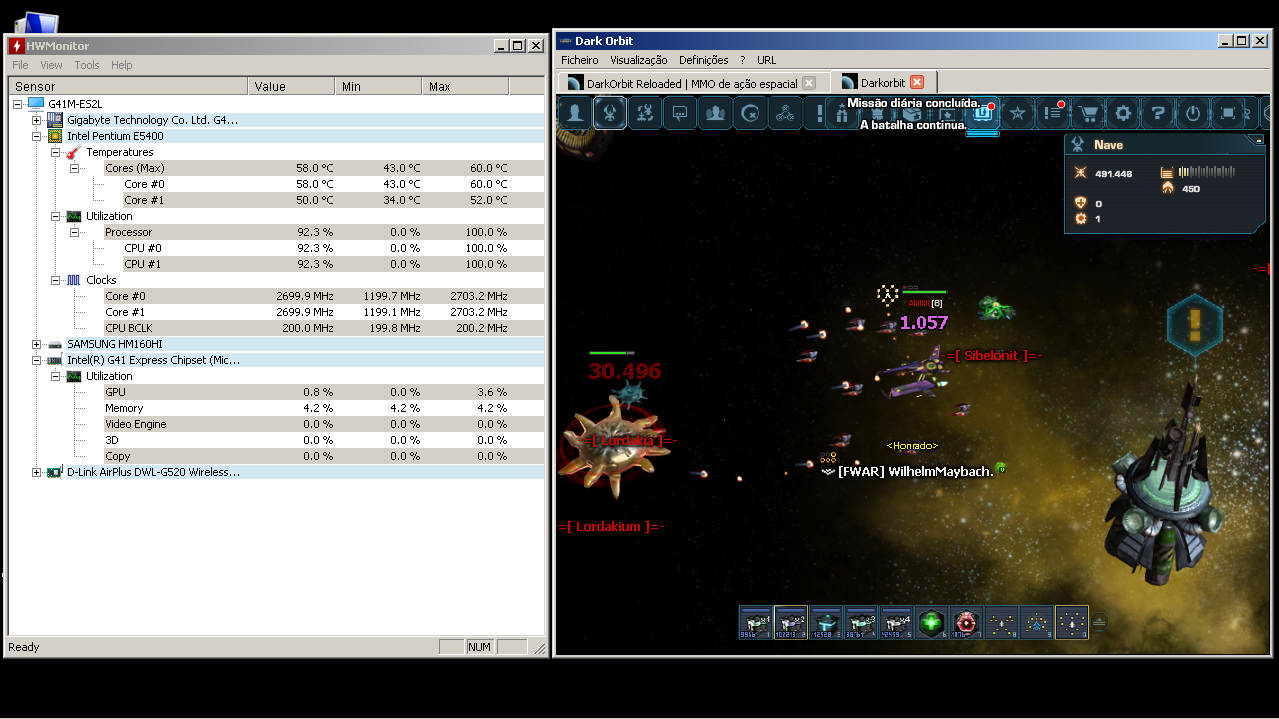1279x719 pixels.
Task: Toggle fullscreen icon in game toolbar
Action: (x=1228, y=113)
